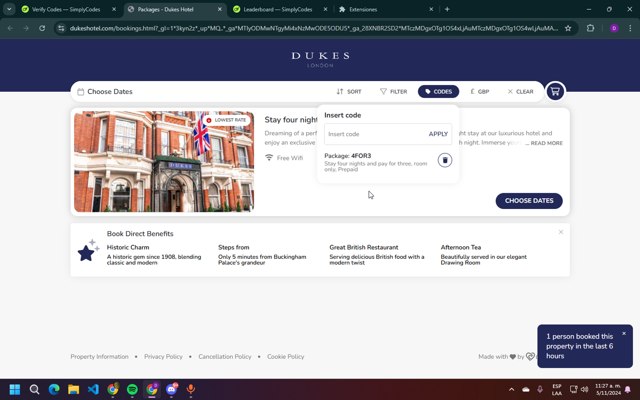This screenshot has height=400, width=640.
Task: Open the tab search dropdown
Action: (x=9, y=9)
